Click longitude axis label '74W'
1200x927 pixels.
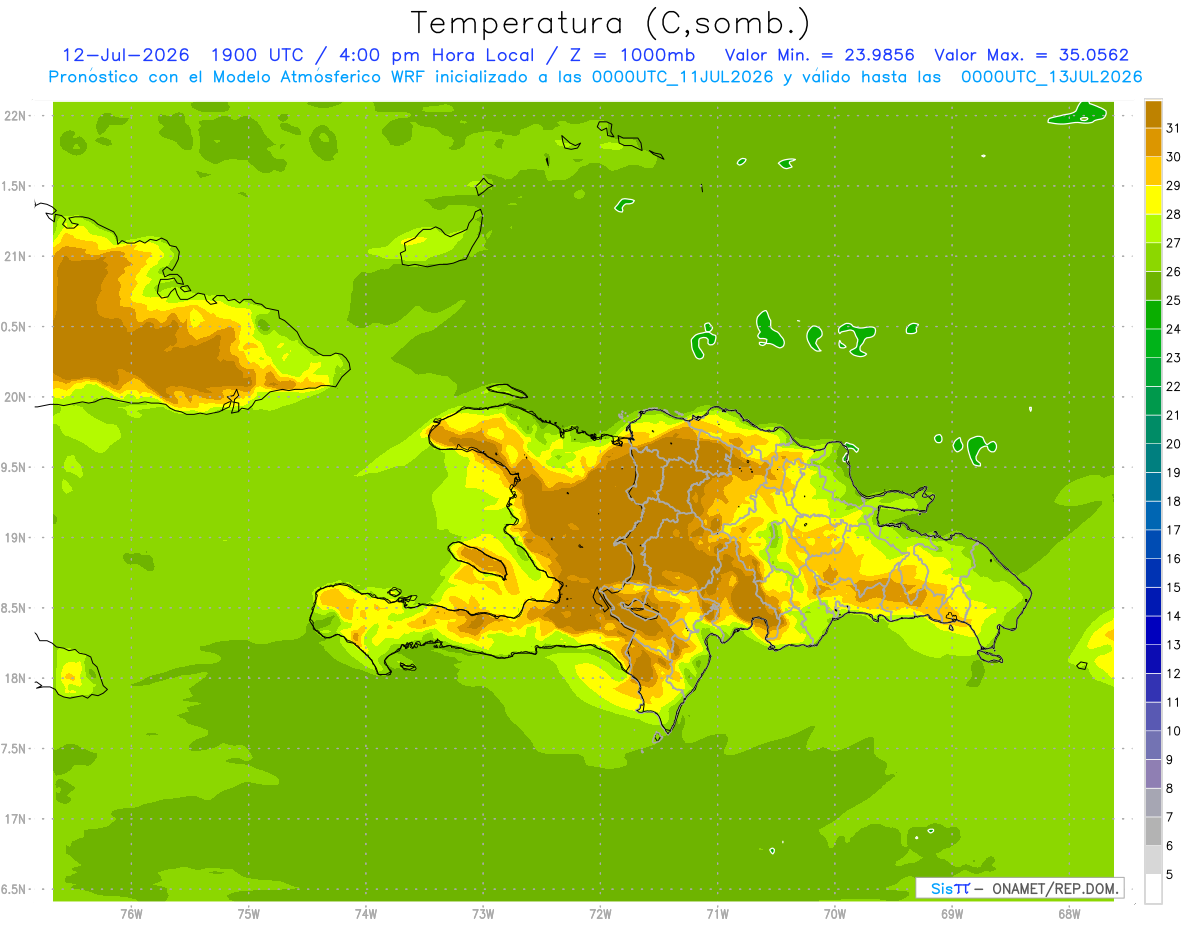pos(365,913)
